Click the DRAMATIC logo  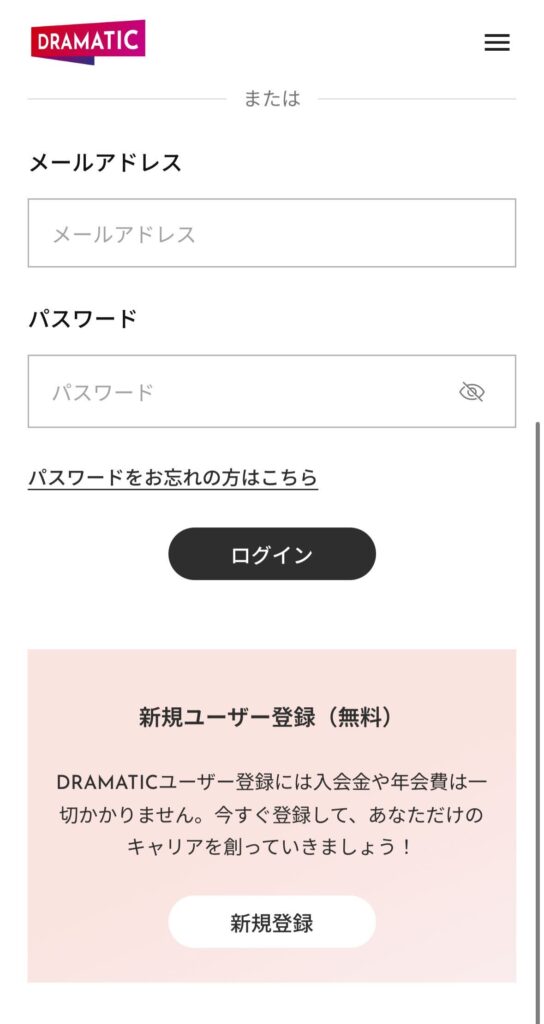coord(88,42)
